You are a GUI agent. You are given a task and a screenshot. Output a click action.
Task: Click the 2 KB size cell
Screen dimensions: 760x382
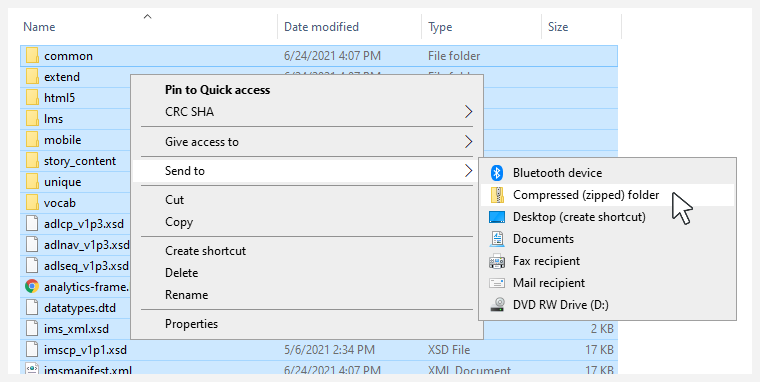point(602,329)
